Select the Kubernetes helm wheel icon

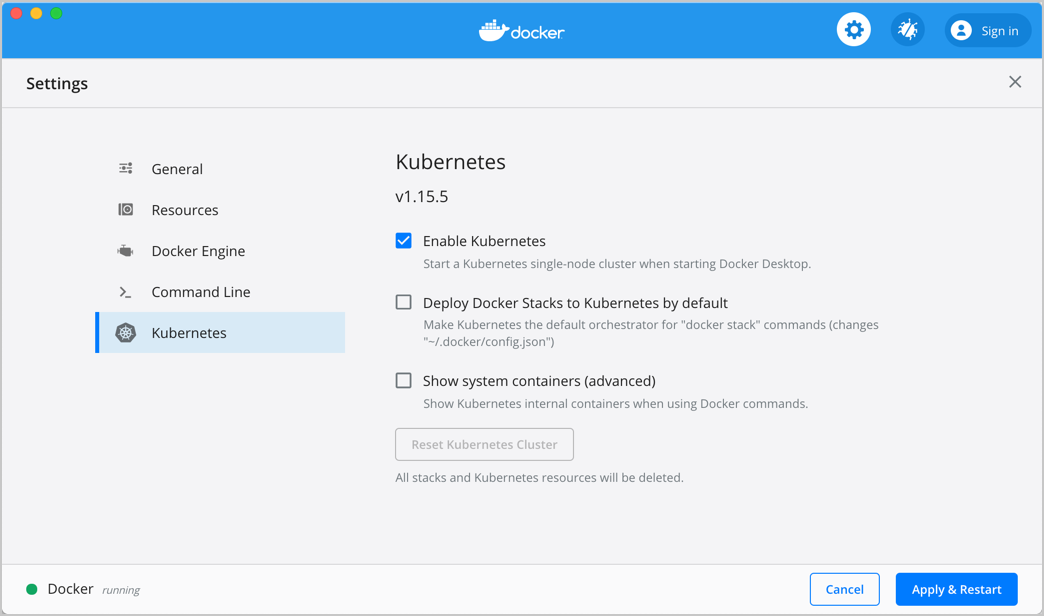click(x=125, y=332)
